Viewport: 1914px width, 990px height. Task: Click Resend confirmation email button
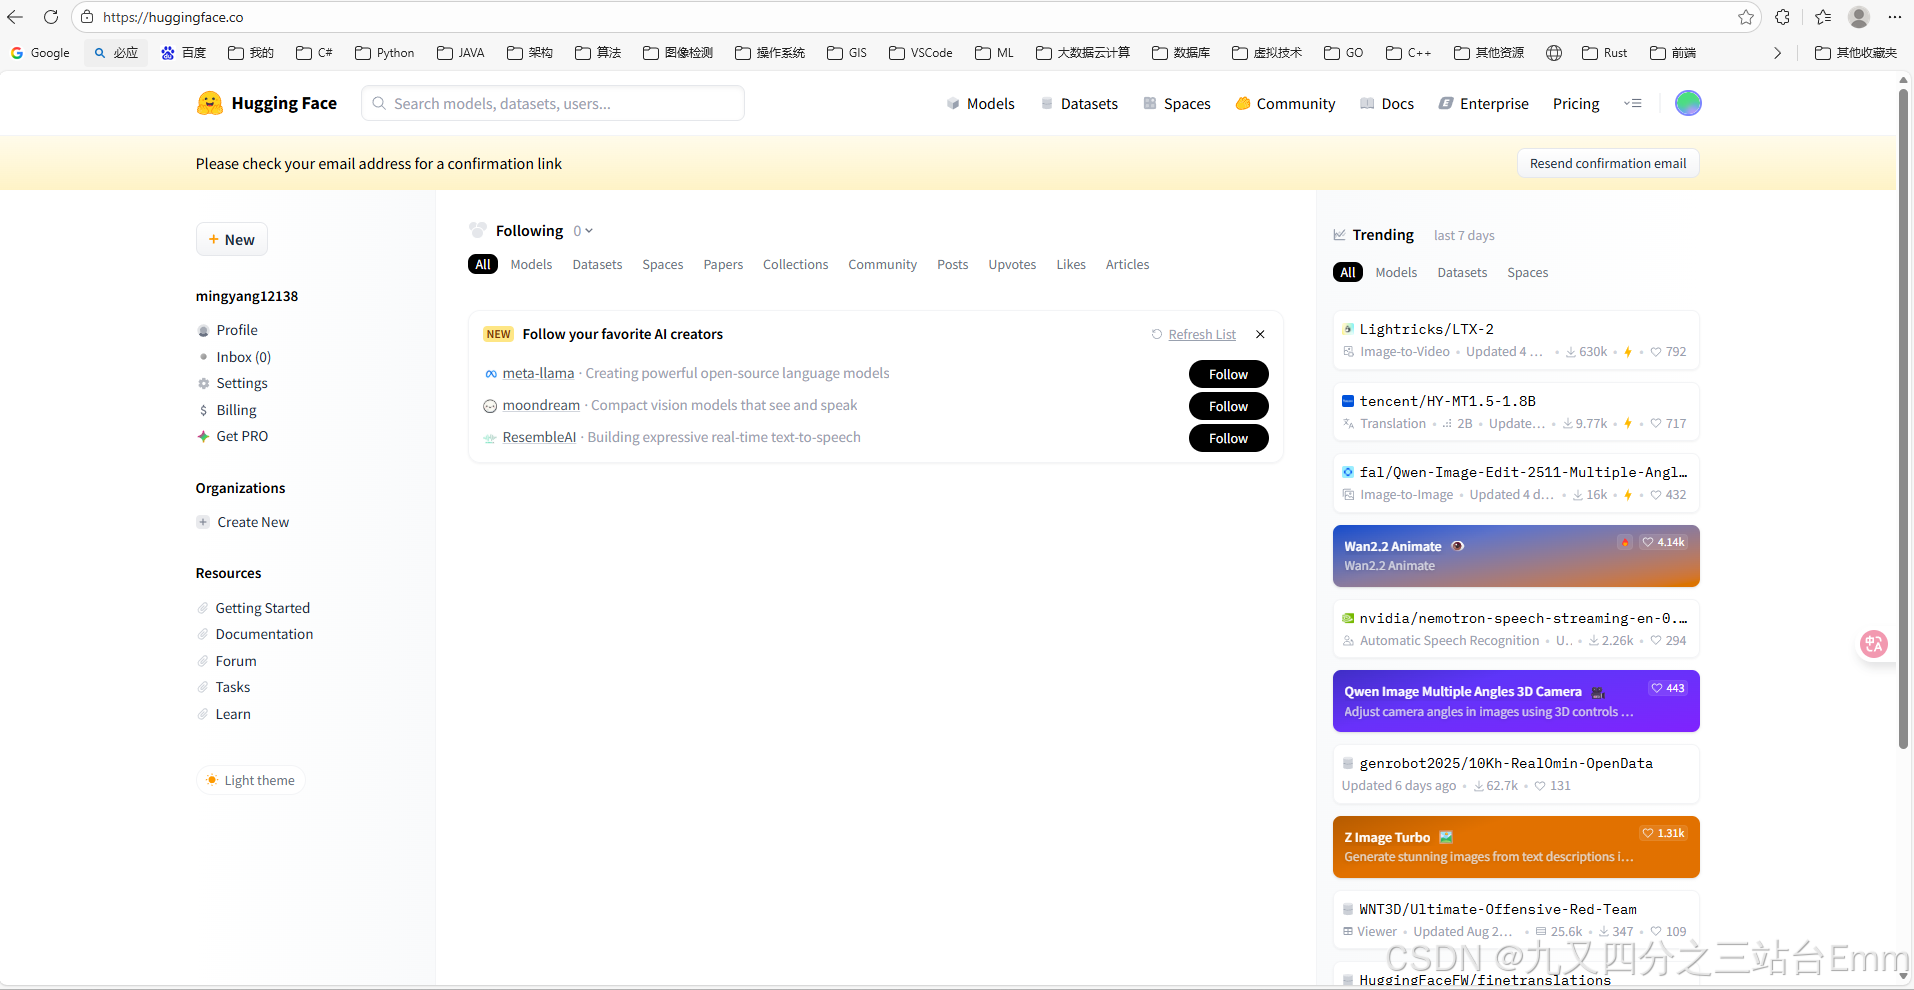pos(1607,163)
